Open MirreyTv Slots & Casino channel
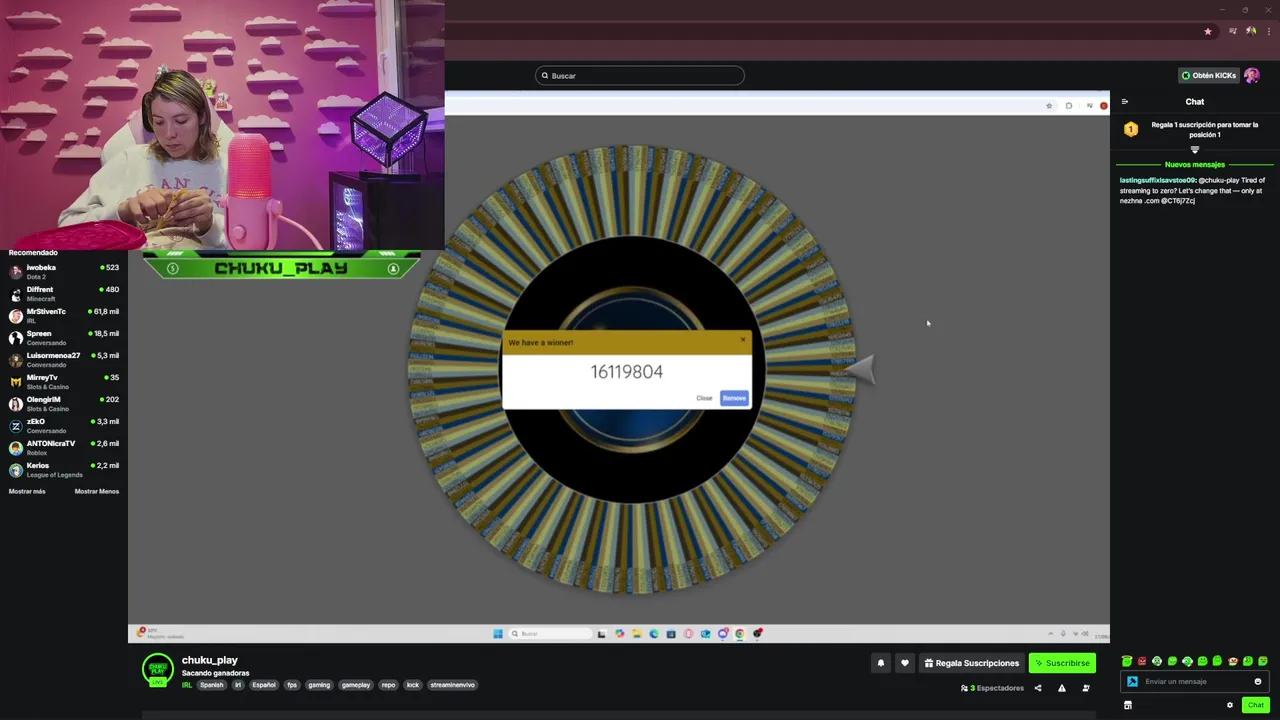 (x=64, y=382)
